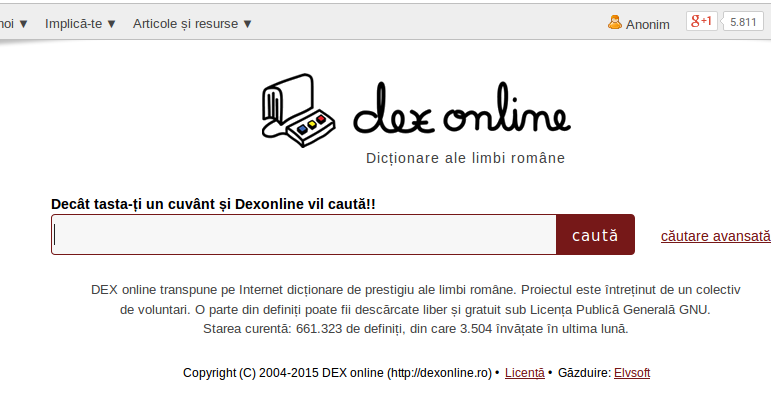Focus the word search input field
The image size is (771, 405).
(x=303, y=234)
